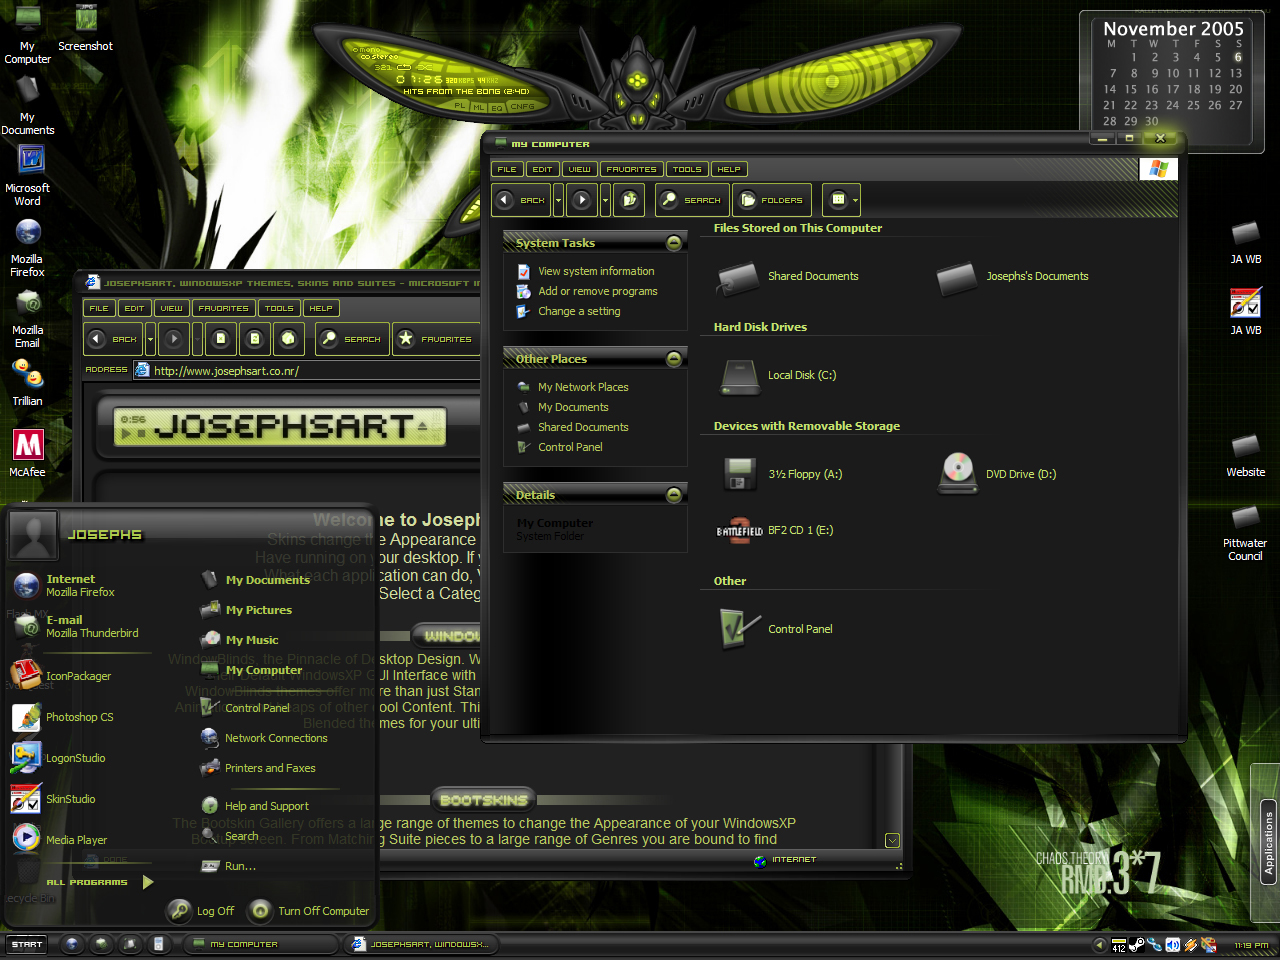
Task: Open Control Panel under Other section
Action: click(776, 629)
